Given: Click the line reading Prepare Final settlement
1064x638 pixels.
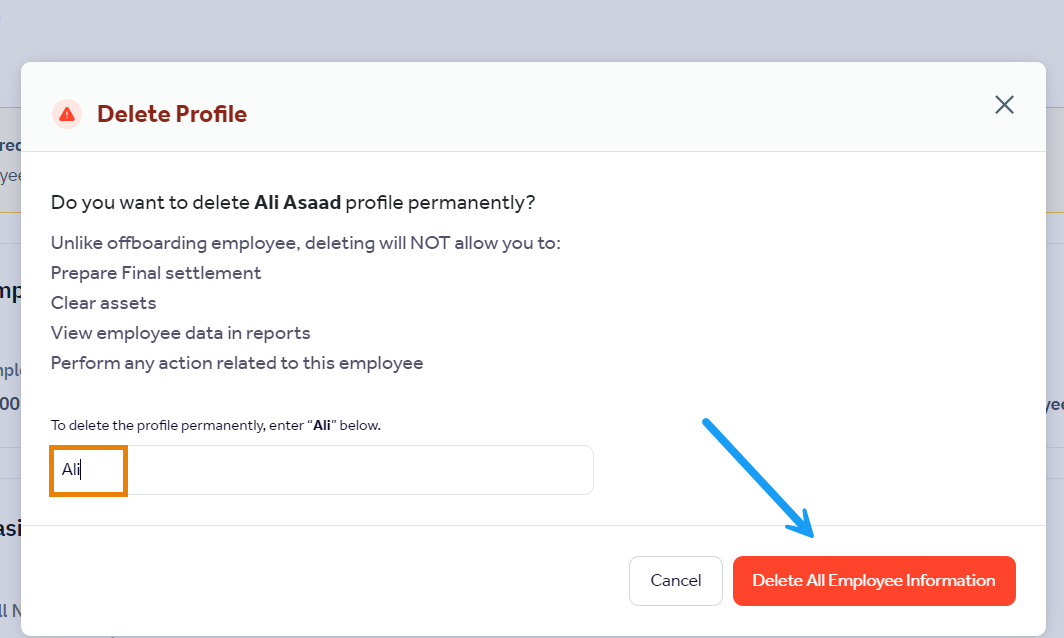Looking at the screenshot, I should click(x=155, y=272).
